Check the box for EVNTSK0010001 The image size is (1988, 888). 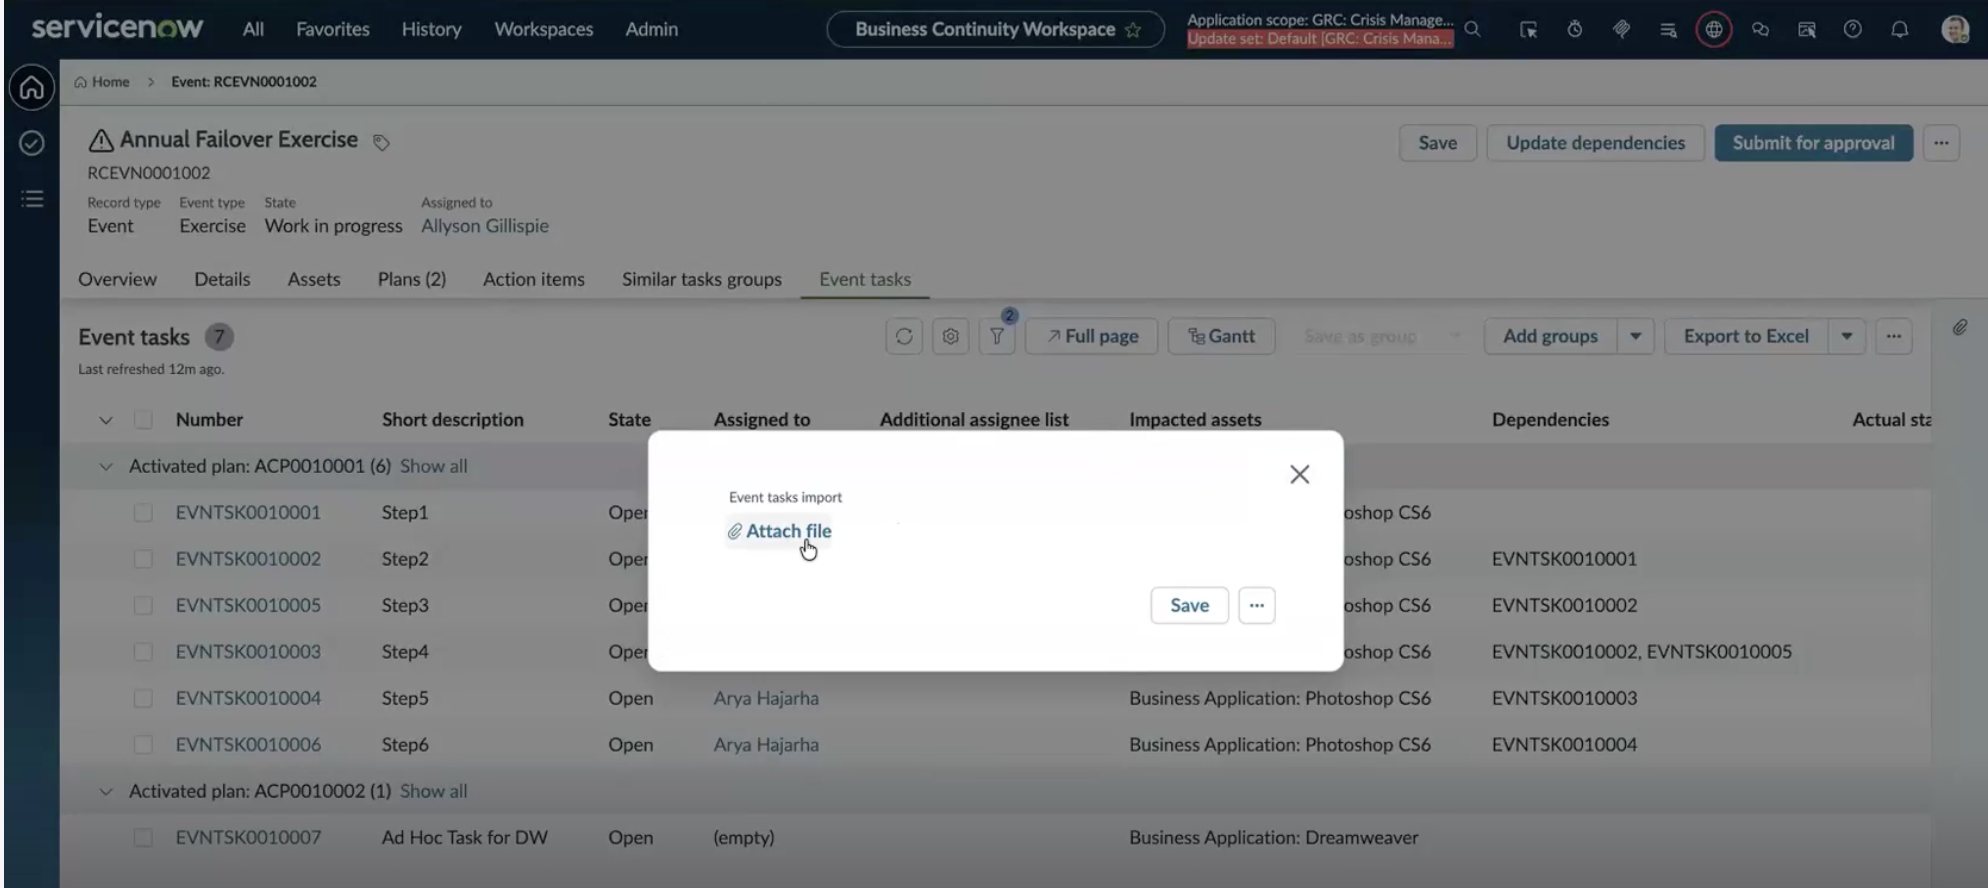143,512
